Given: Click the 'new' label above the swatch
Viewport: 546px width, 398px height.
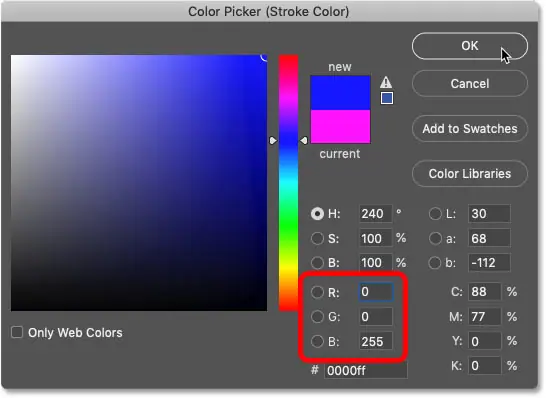Looking at the screenshot, I should (x=340, y=67).
